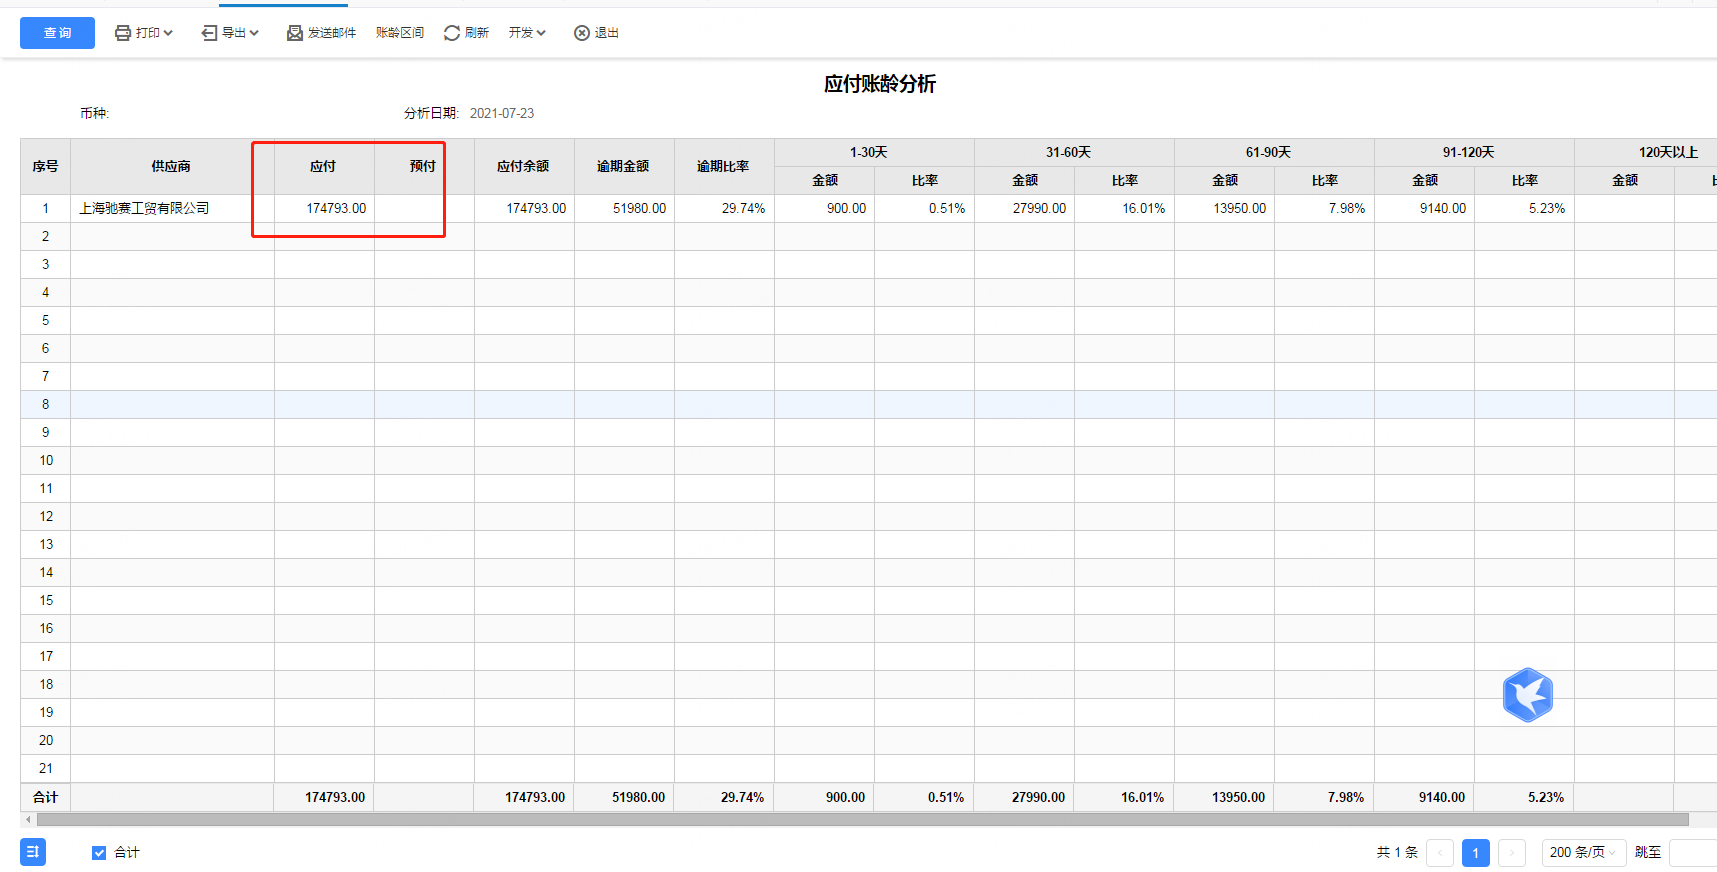Click the 5.23% ratio in row 1
Image resolution: width=1717 pixels, height=872 pixels.
click(x=1546, y=208)
